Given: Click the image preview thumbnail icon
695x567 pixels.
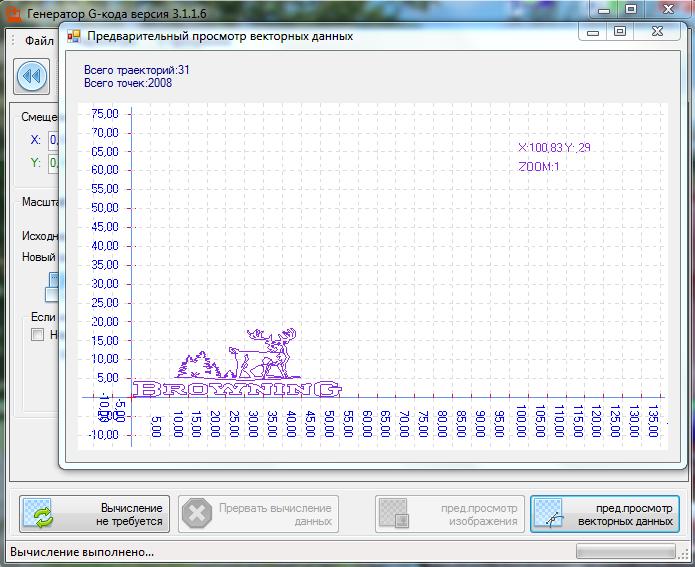Looking at the screenshot, I should click(x=394, y=514).
